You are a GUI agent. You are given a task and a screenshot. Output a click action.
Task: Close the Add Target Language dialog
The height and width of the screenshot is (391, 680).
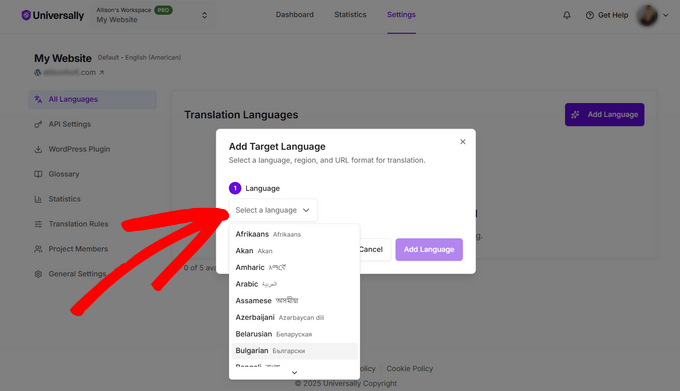(463, 142)
